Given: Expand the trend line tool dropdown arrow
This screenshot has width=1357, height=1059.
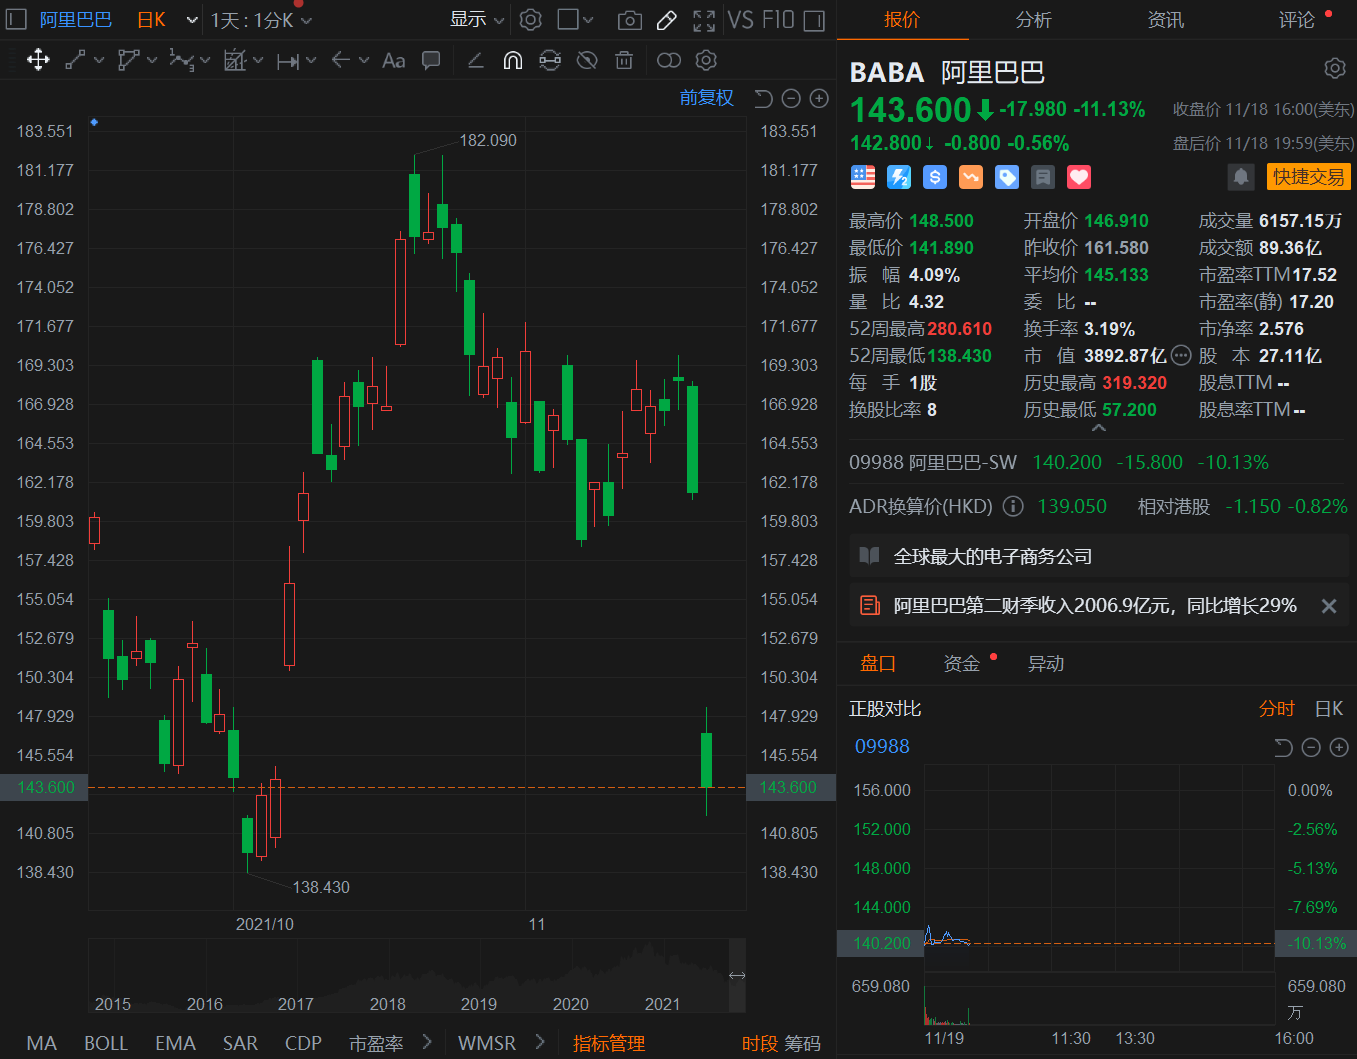Looking at the screenshot, I should pyautogui.click(x=100, y=60).
